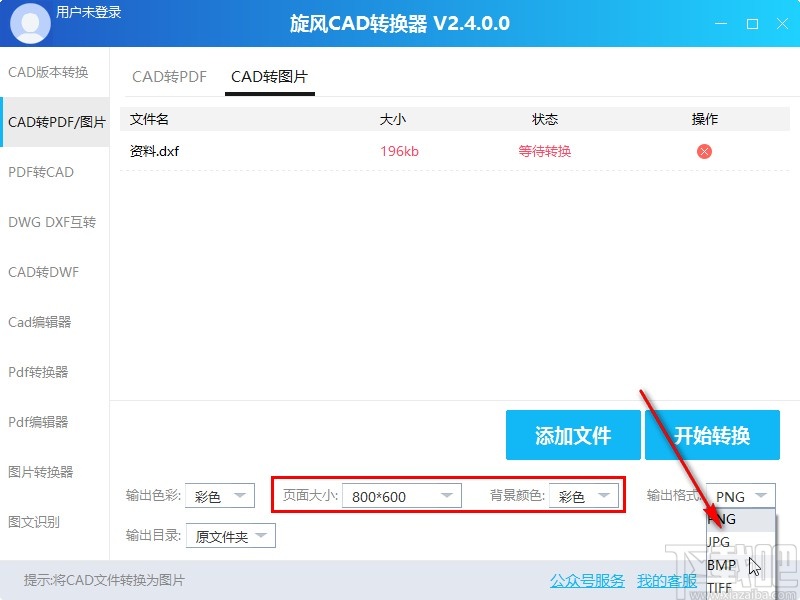
Task: Open the Pdf转换器 sidebar function
Action: [41, 372]
